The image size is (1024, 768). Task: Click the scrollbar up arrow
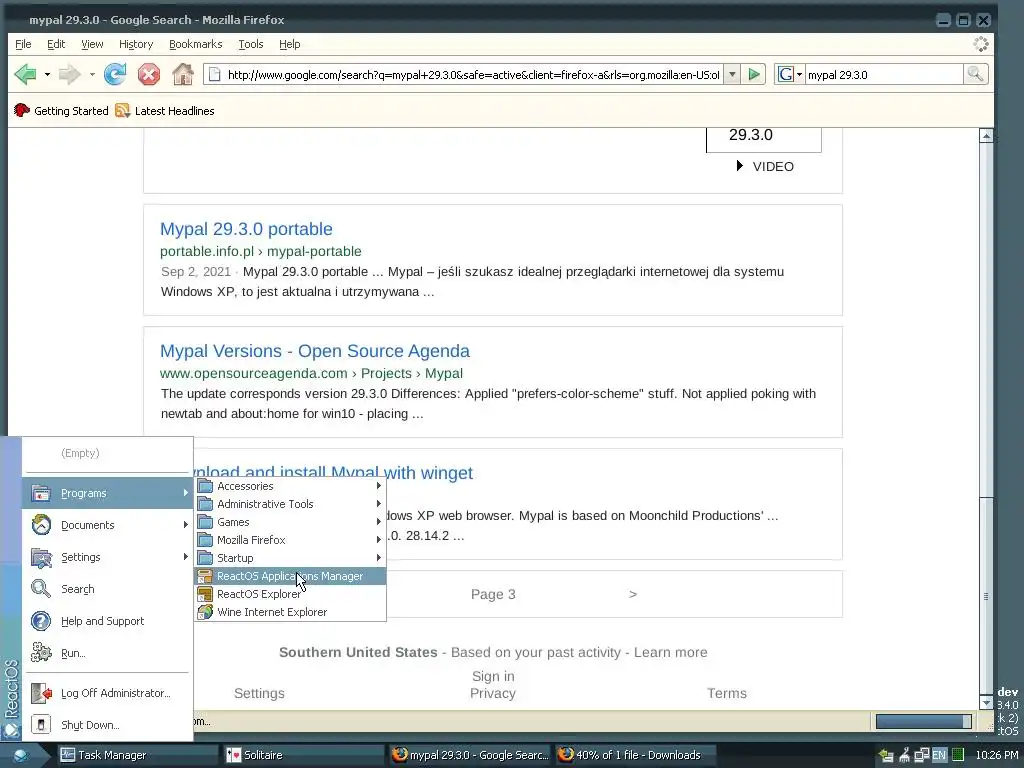point(986,136)
